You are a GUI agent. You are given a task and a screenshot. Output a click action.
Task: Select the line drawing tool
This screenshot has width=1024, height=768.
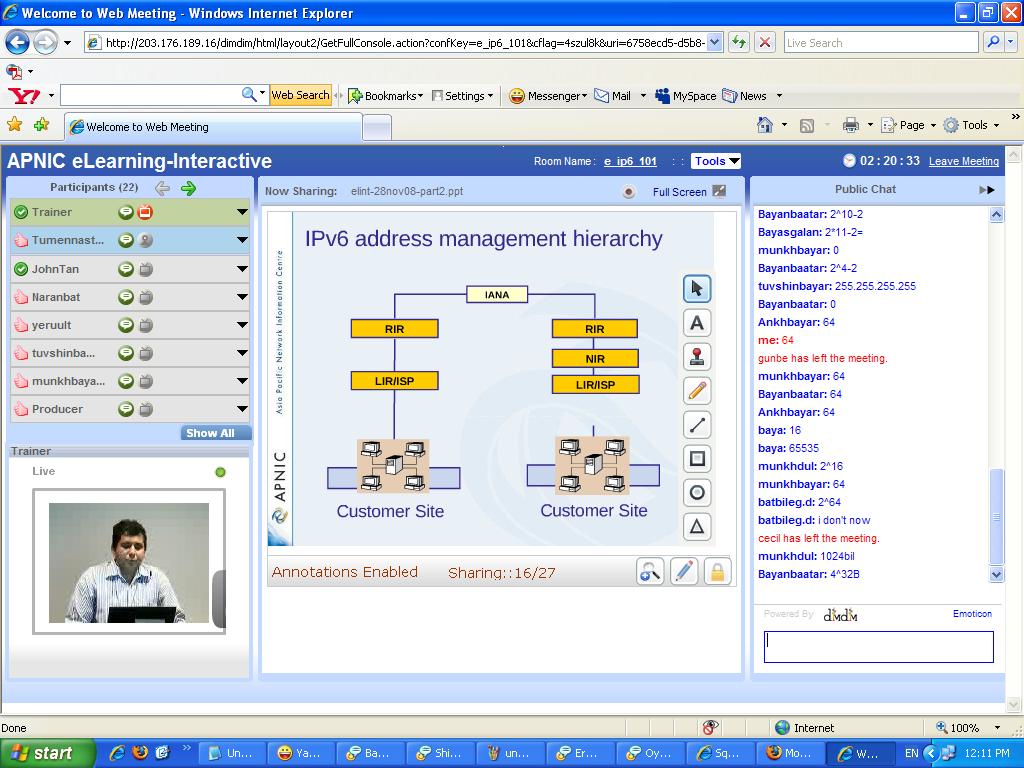(697, 424)
